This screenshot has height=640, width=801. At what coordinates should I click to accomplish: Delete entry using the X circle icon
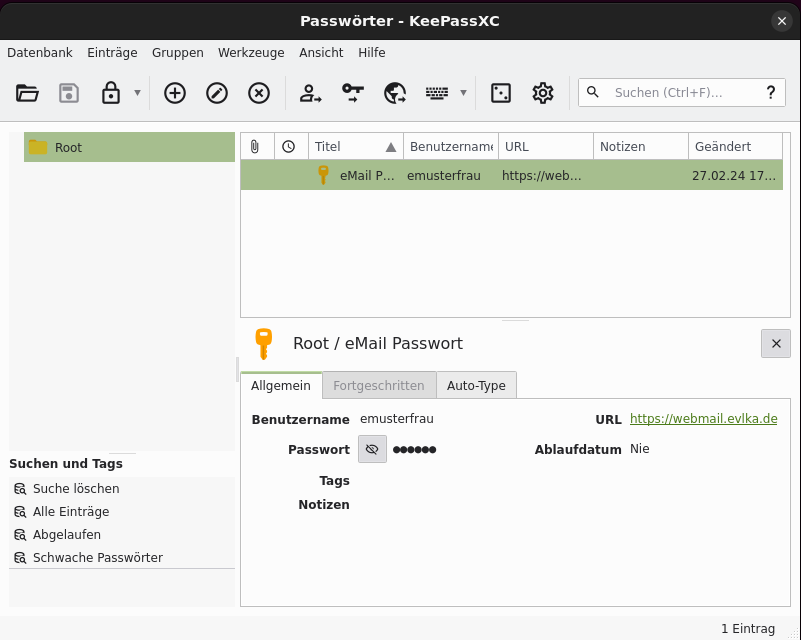pyautogui.click(x=259, y=93)
